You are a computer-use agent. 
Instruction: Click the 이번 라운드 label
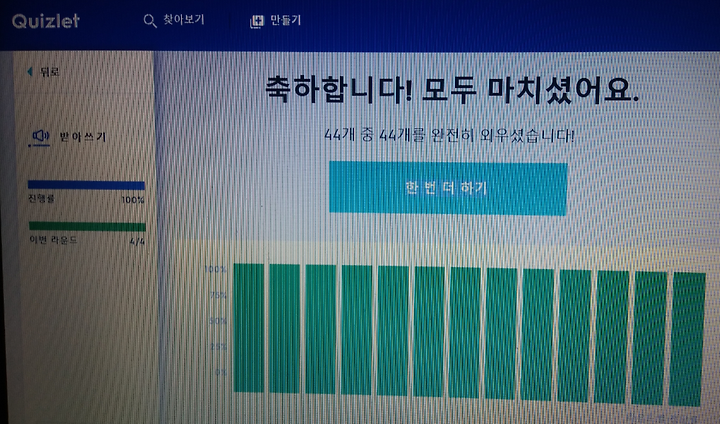[53, 240]
